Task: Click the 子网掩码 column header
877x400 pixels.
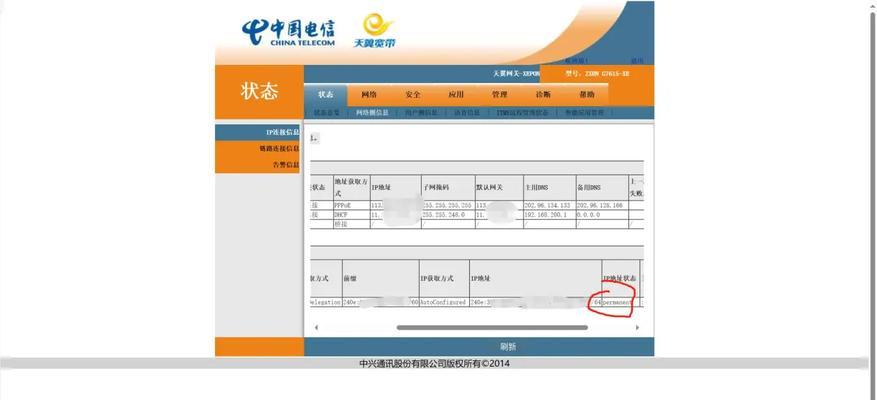Action: click(x=447, y=188)
